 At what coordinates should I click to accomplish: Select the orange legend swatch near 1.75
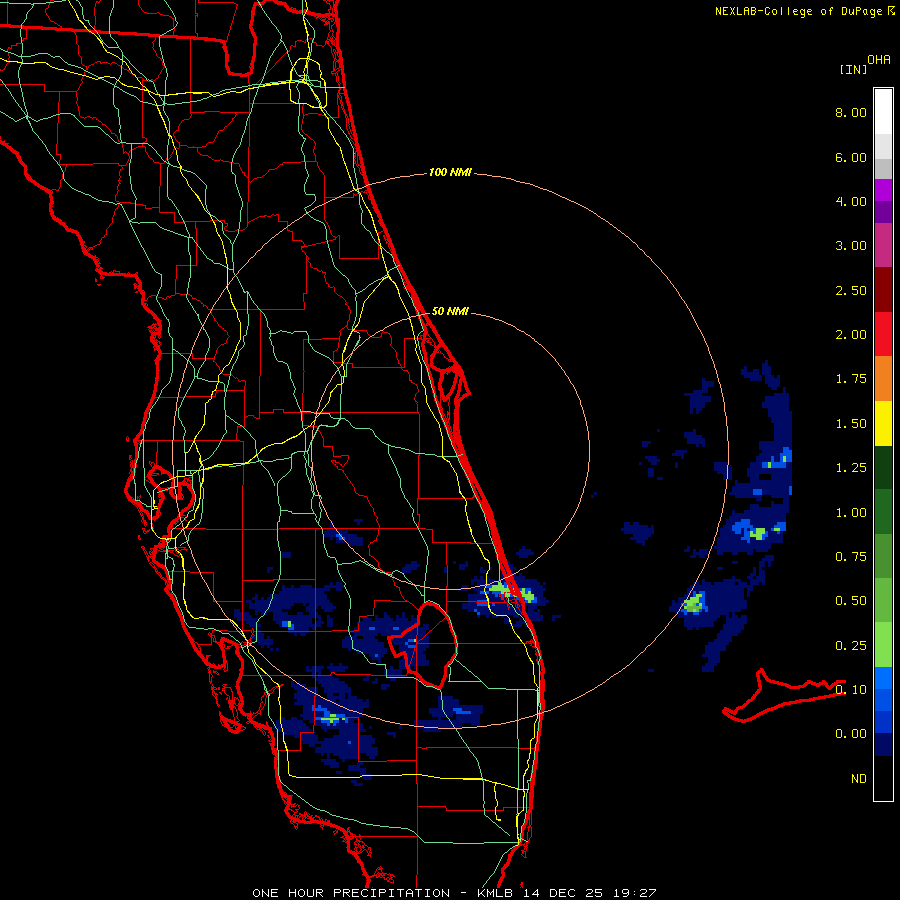[x=883, y=379]
